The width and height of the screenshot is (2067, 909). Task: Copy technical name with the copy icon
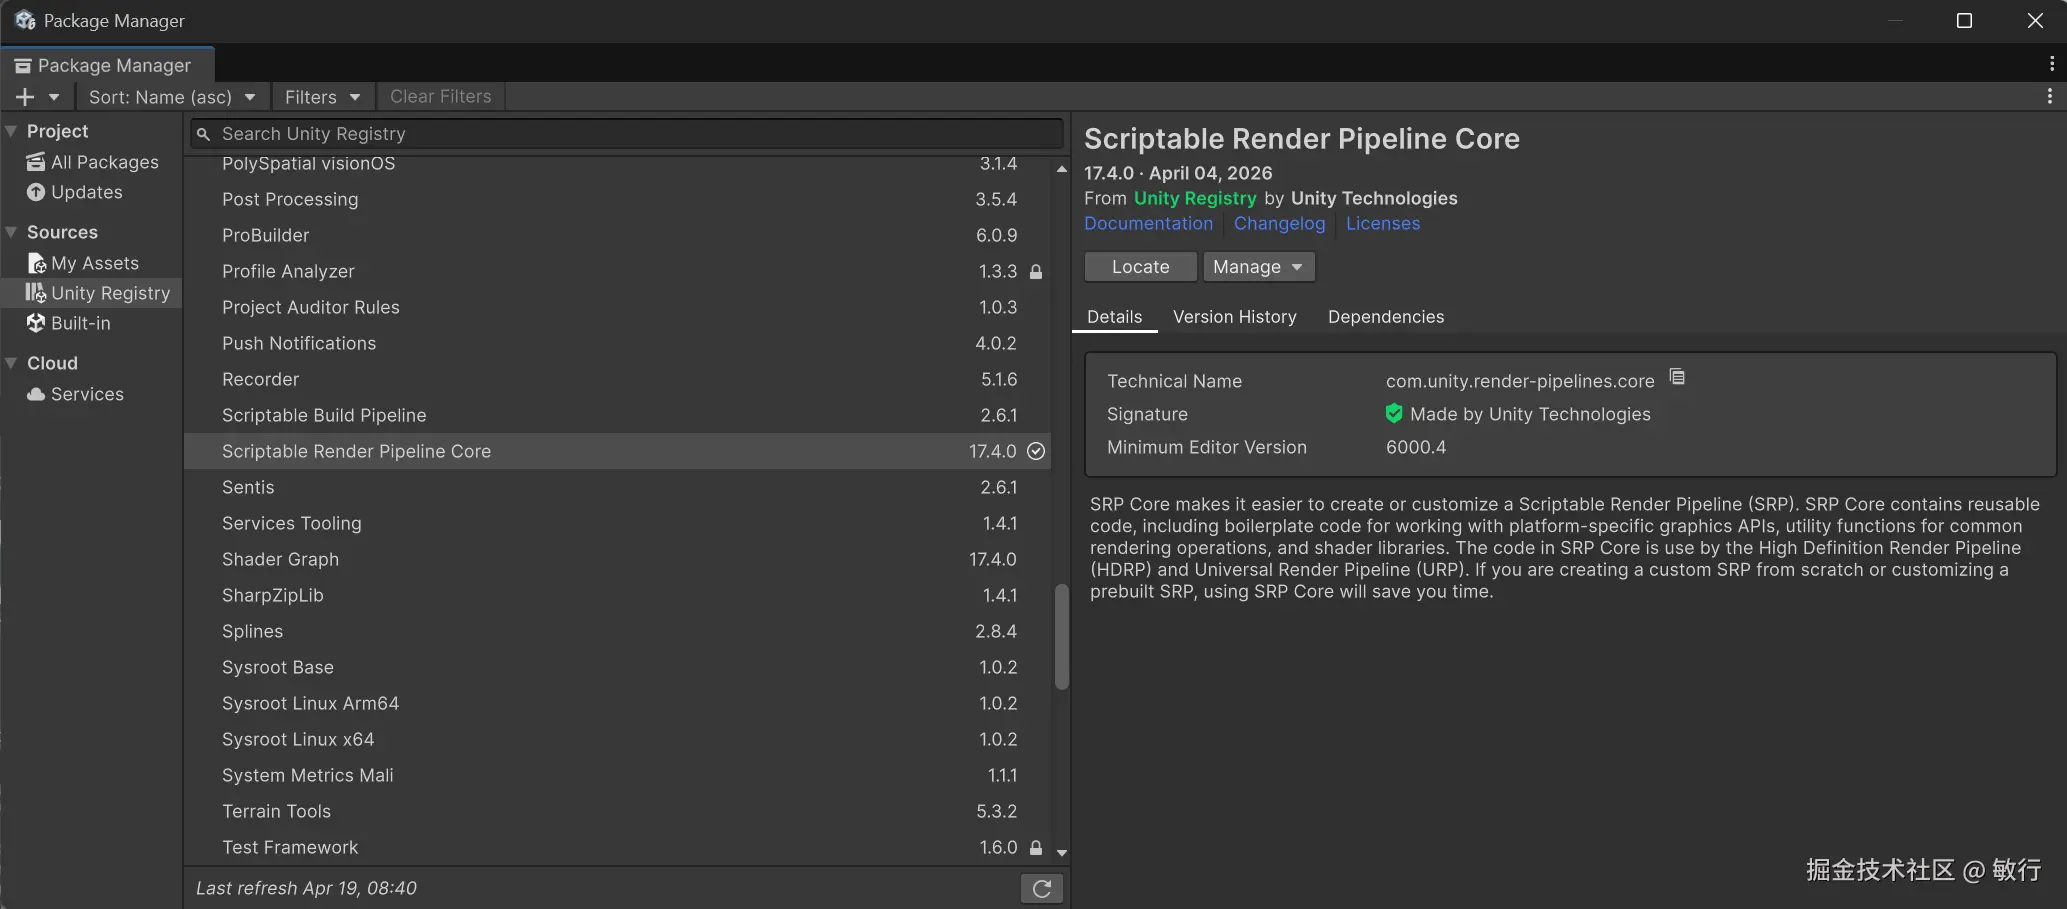tap(1677, 377)
